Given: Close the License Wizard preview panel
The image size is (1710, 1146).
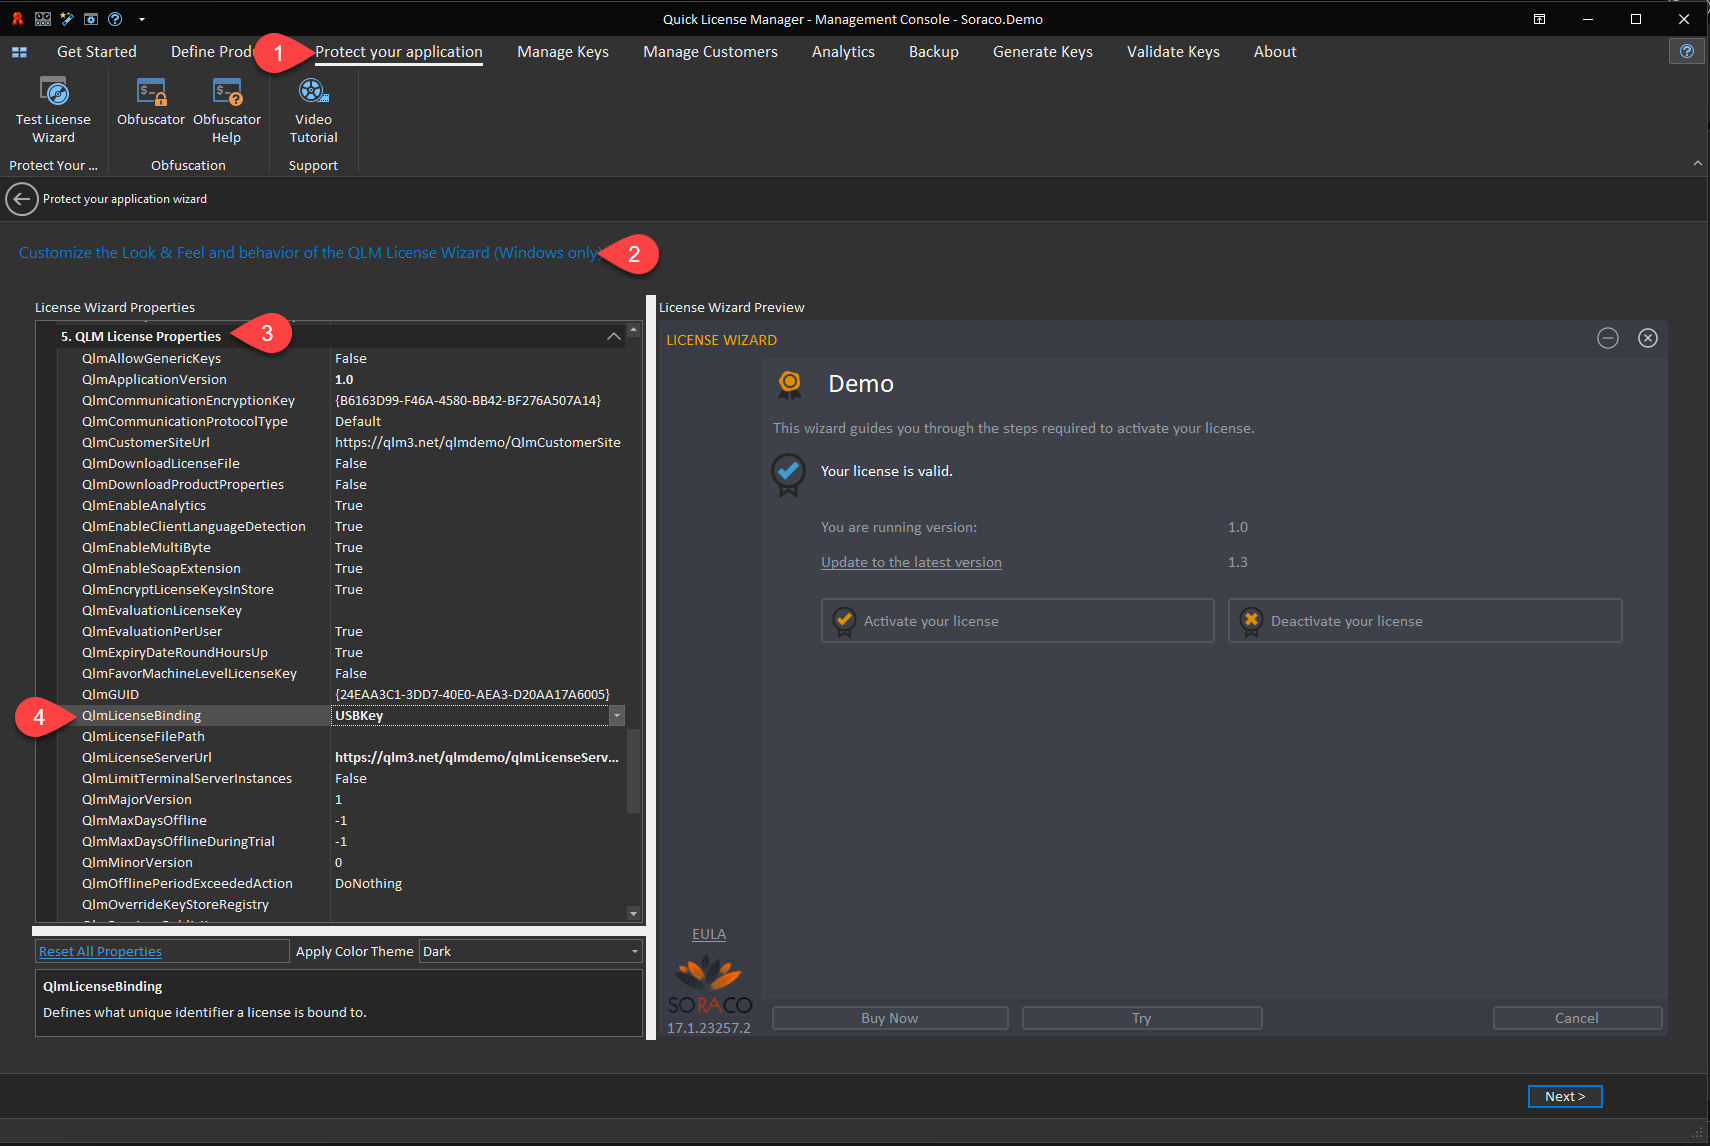Looking at the screenshot, I should 1647,338.
